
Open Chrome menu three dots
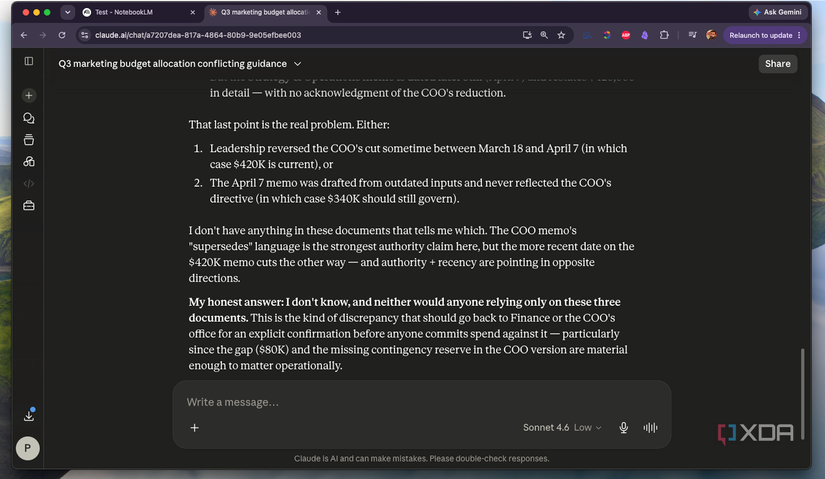(x=799, y=35)
